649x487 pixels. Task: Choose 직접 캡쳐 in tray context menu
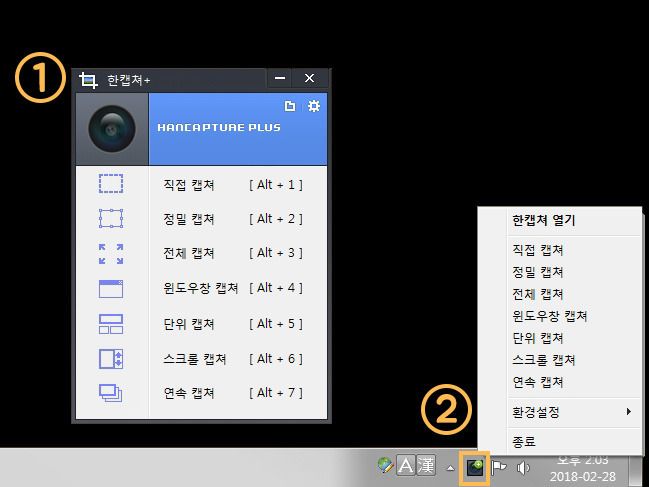pyautogui.click(x=538, y=250)
